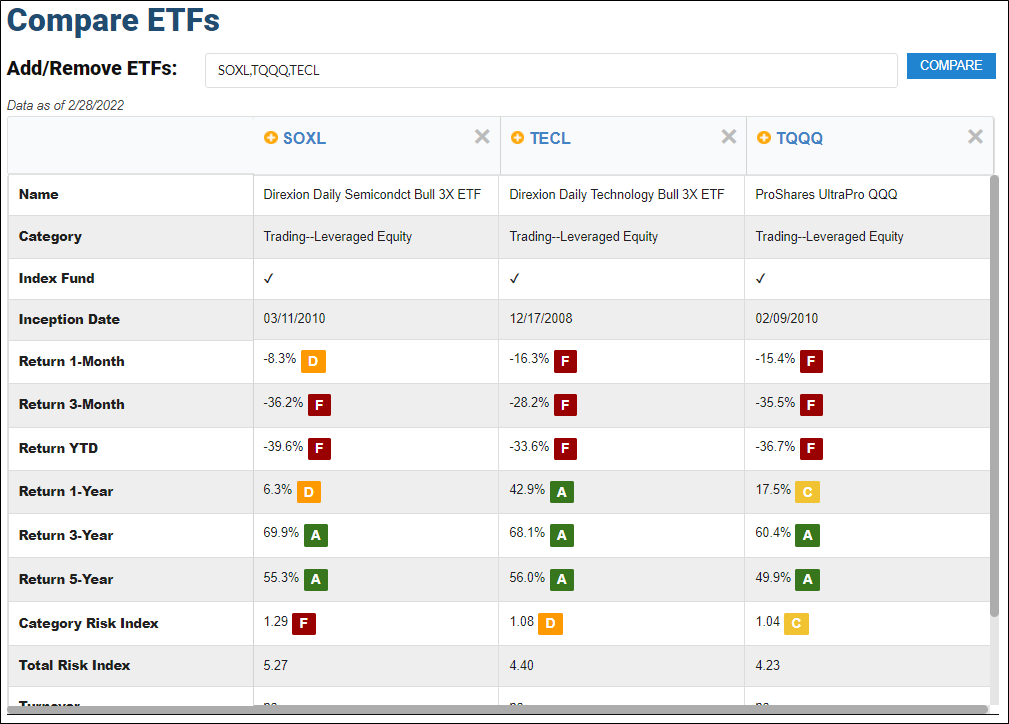This screenshot has height=724, width=1009.
Task: Click TECL Return 1-Month F grade badge
Action: coord(565,361)
